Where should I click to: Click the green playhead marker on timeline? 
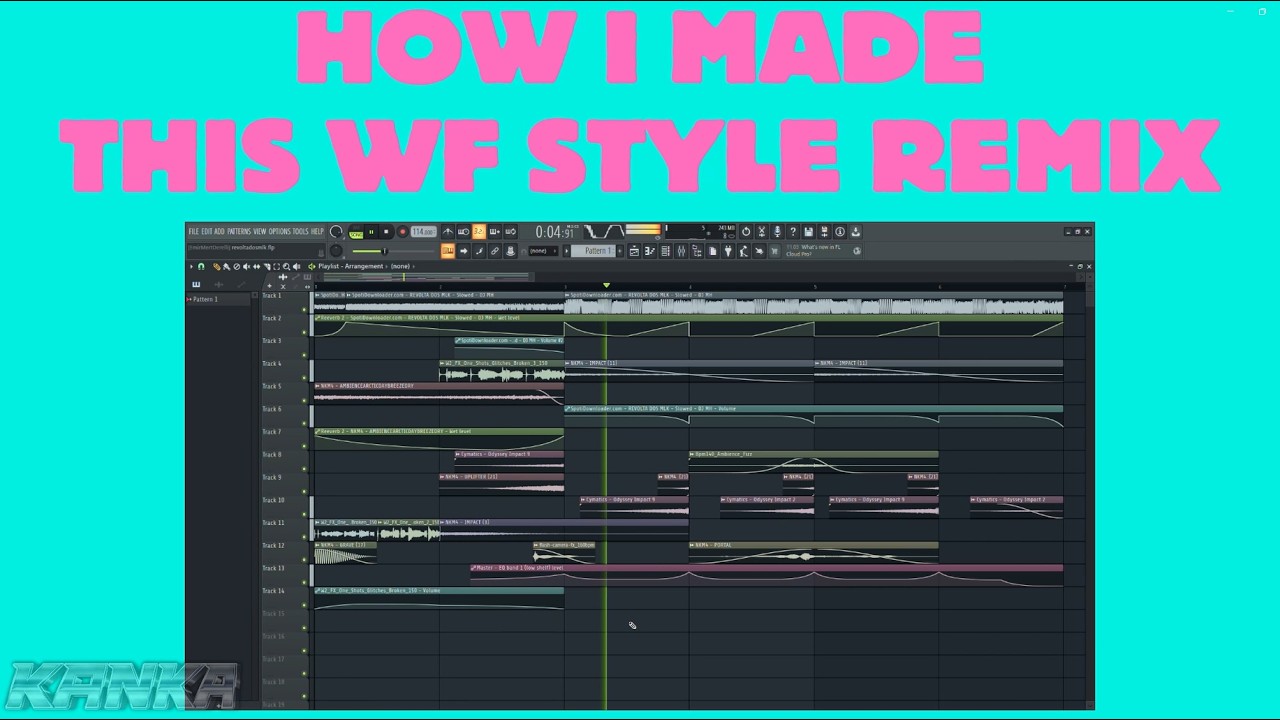pyautogui.click(x=606, y=286)
